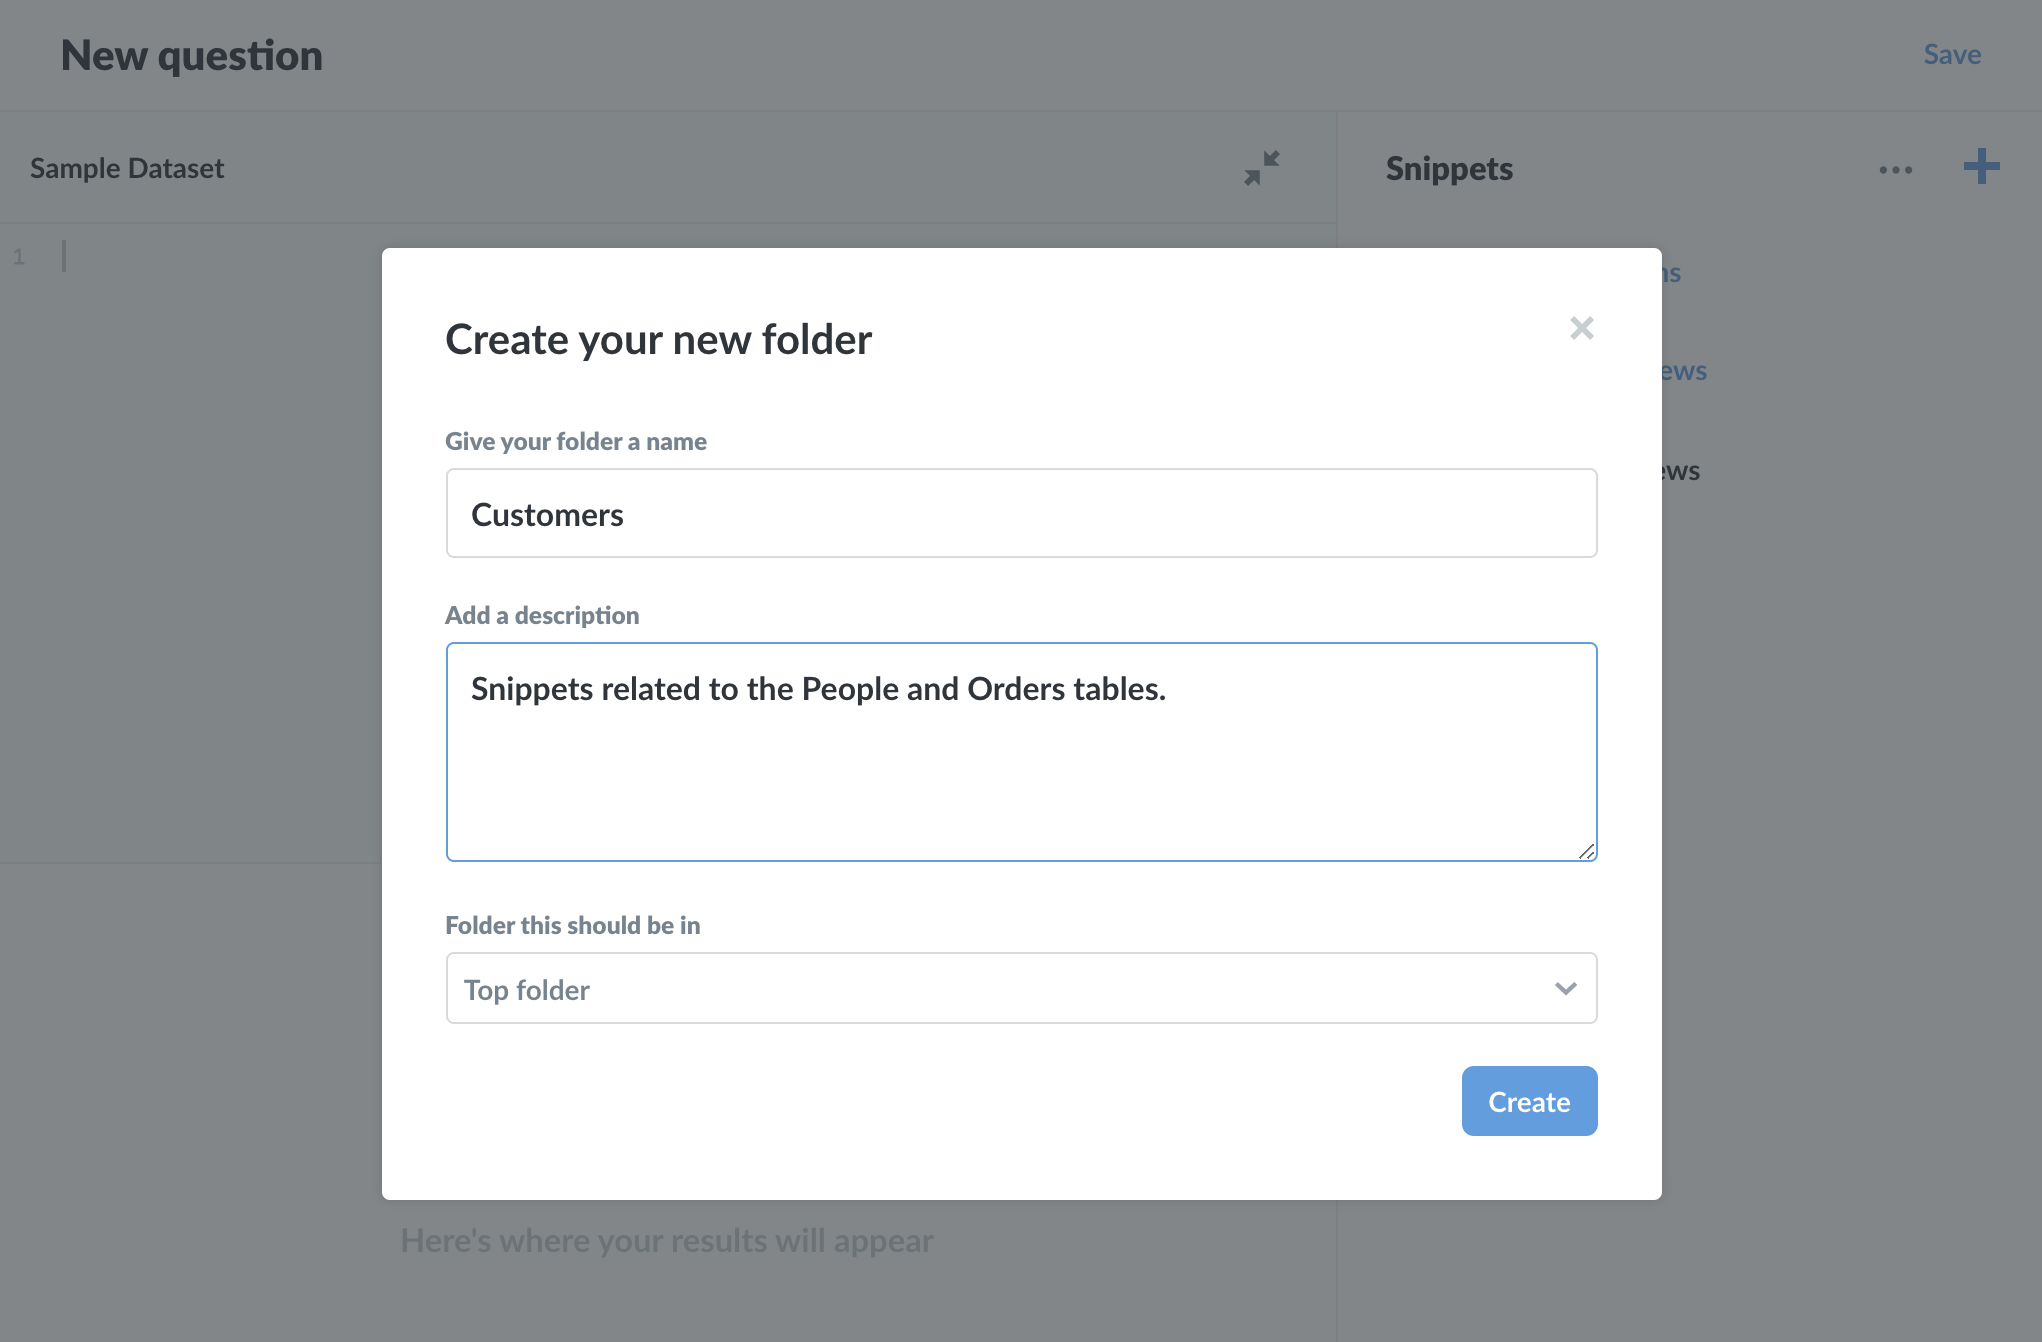Click the textarea resize handle
The width and height of the screenshot is (2042, 1342).
point(1588,853)
